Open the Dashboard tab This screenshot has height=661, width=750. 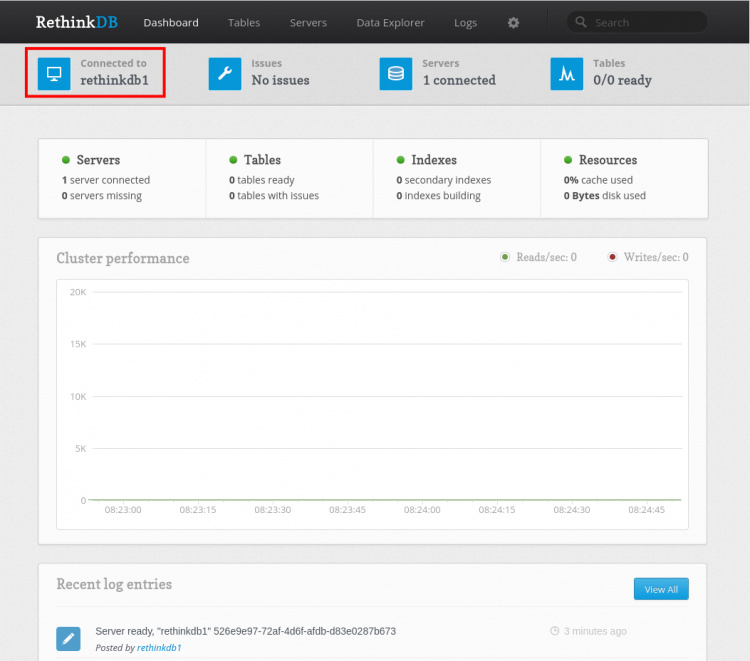pos(171,22)
